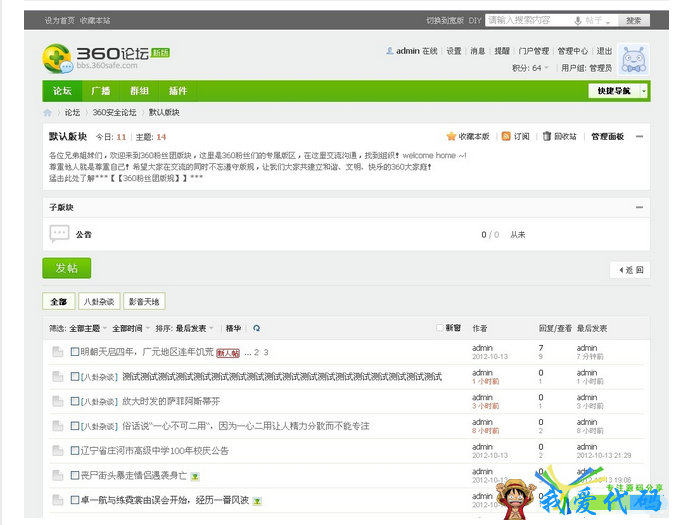Collapse the 子版块 section
The width and height of the screenshot is (679, 525).
tap(639, 207)
